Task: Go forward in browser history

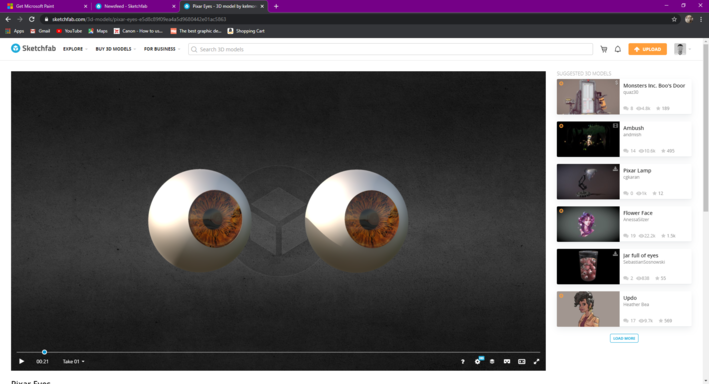Action: point(19,19)
